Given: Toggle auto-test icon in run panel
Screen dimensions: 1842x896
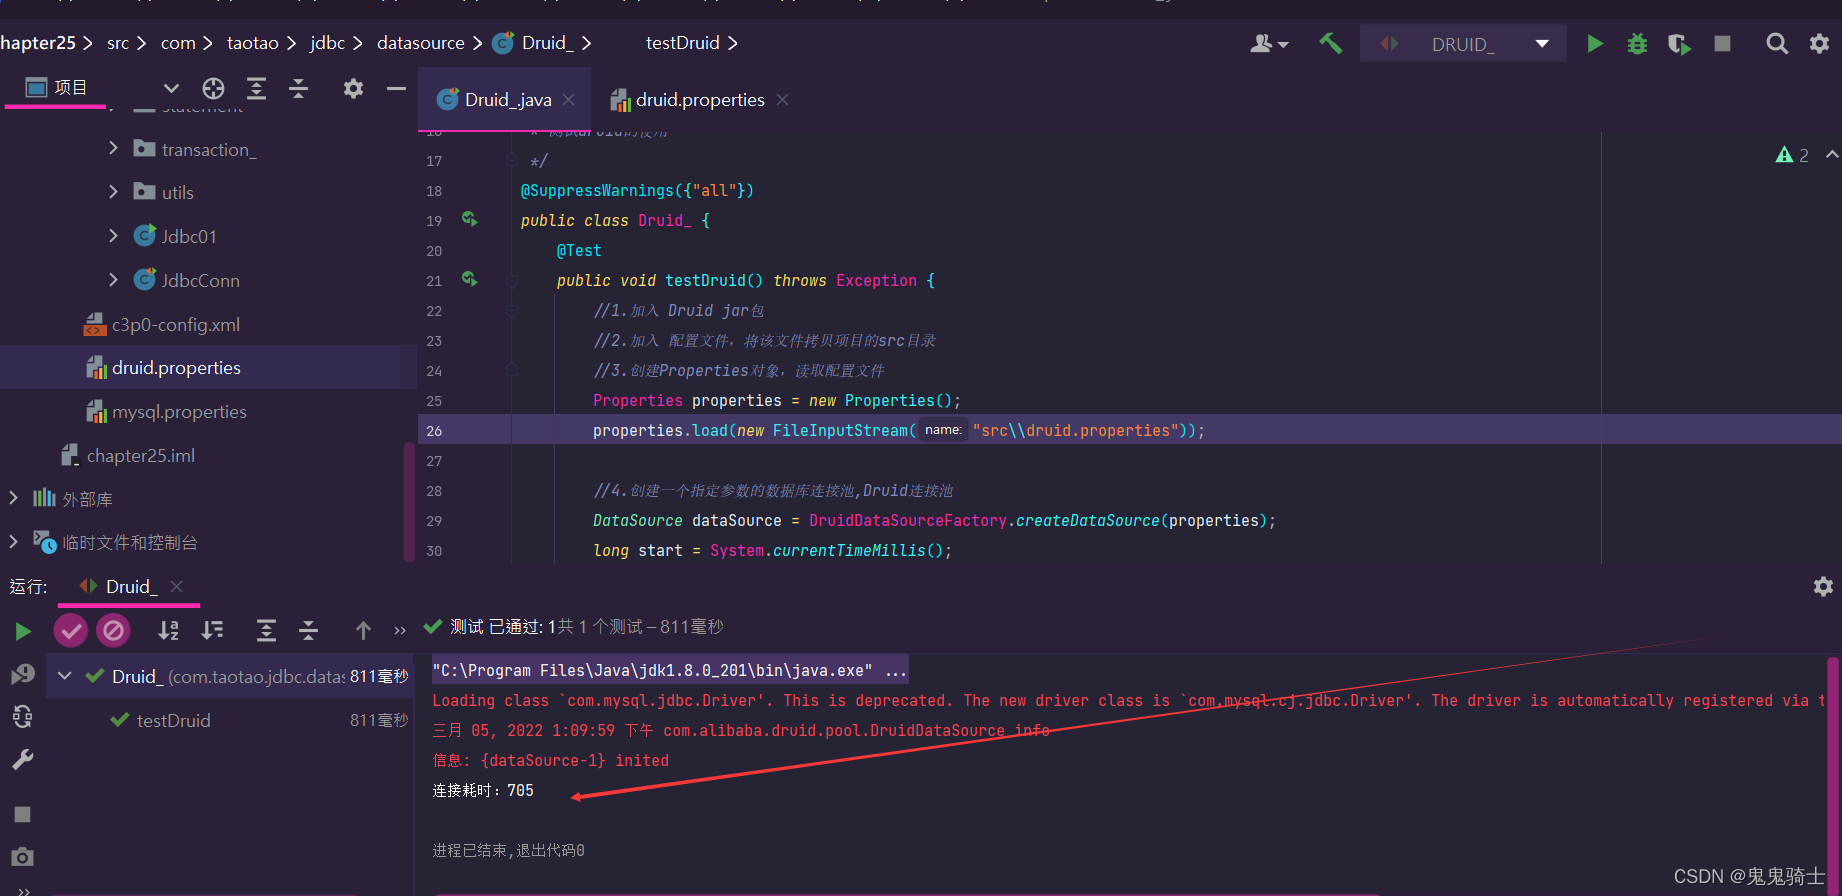Looking at the screenshot, I should [23, 716].
